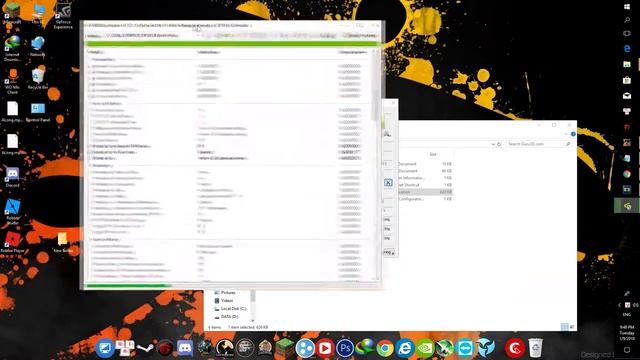This screenshot has width=640, height=360.
Task: Switch Explorer to details view button
Action: click(564, 327)
